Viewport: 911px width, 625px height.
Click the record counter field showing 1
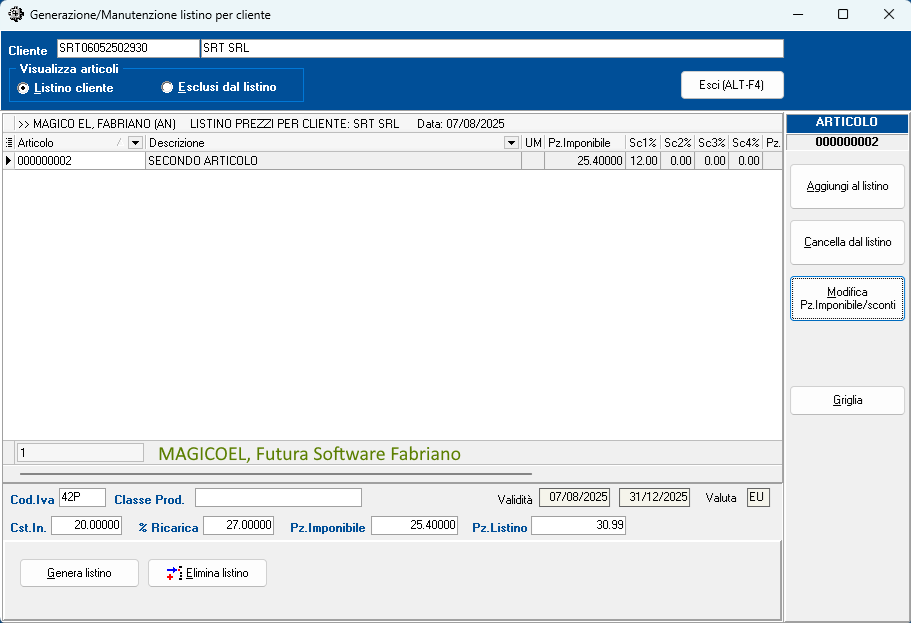pyautogui.click(x=80, y=453)
